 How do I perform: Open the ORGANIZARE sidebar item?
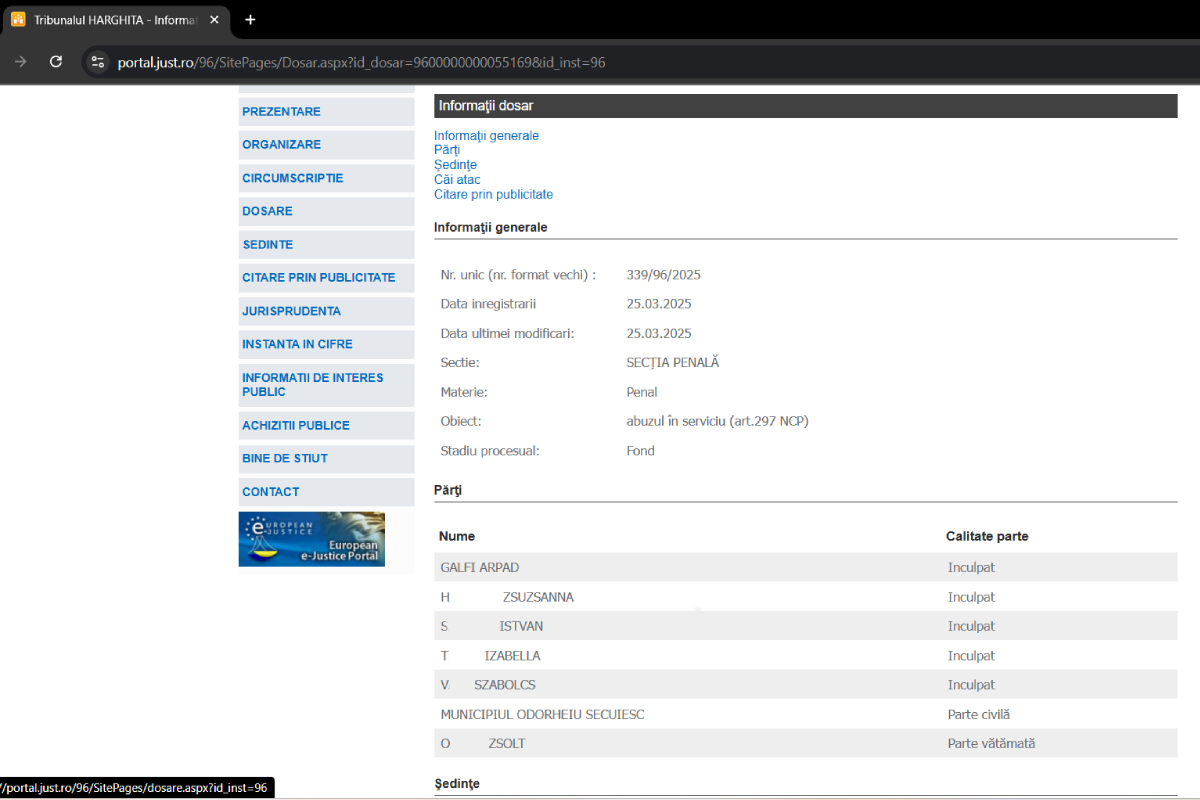(x=281, y=145)
